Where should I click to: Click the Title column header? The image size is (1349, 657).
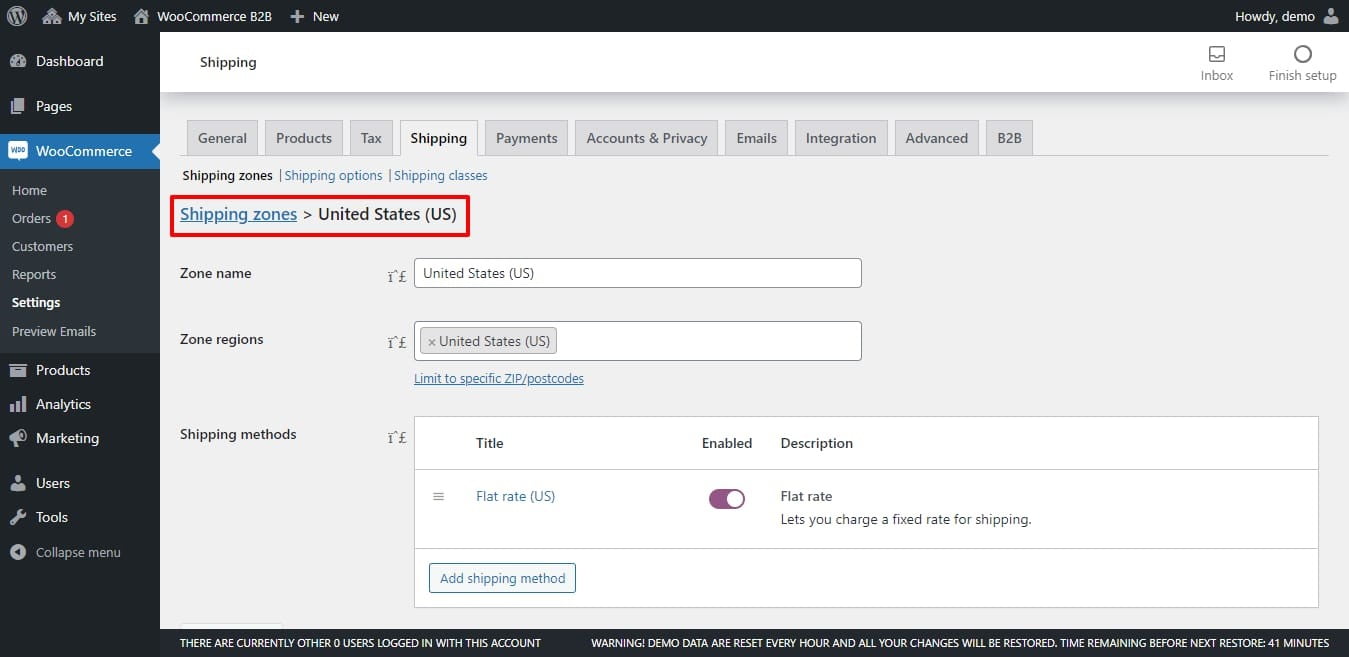(x=490, y=443)
